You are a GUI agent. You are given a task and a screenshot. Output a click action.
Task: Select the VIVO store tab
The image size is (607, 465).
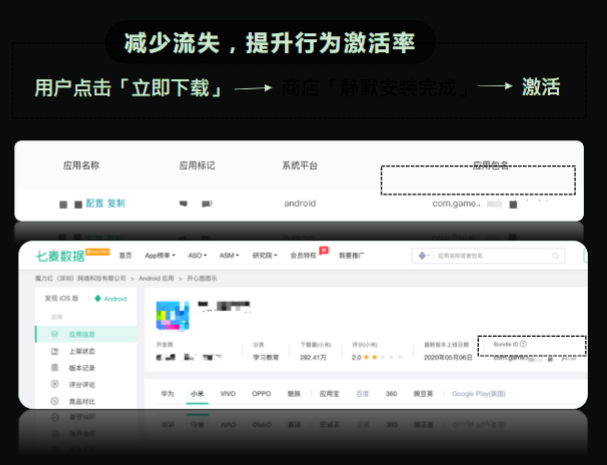228,394
